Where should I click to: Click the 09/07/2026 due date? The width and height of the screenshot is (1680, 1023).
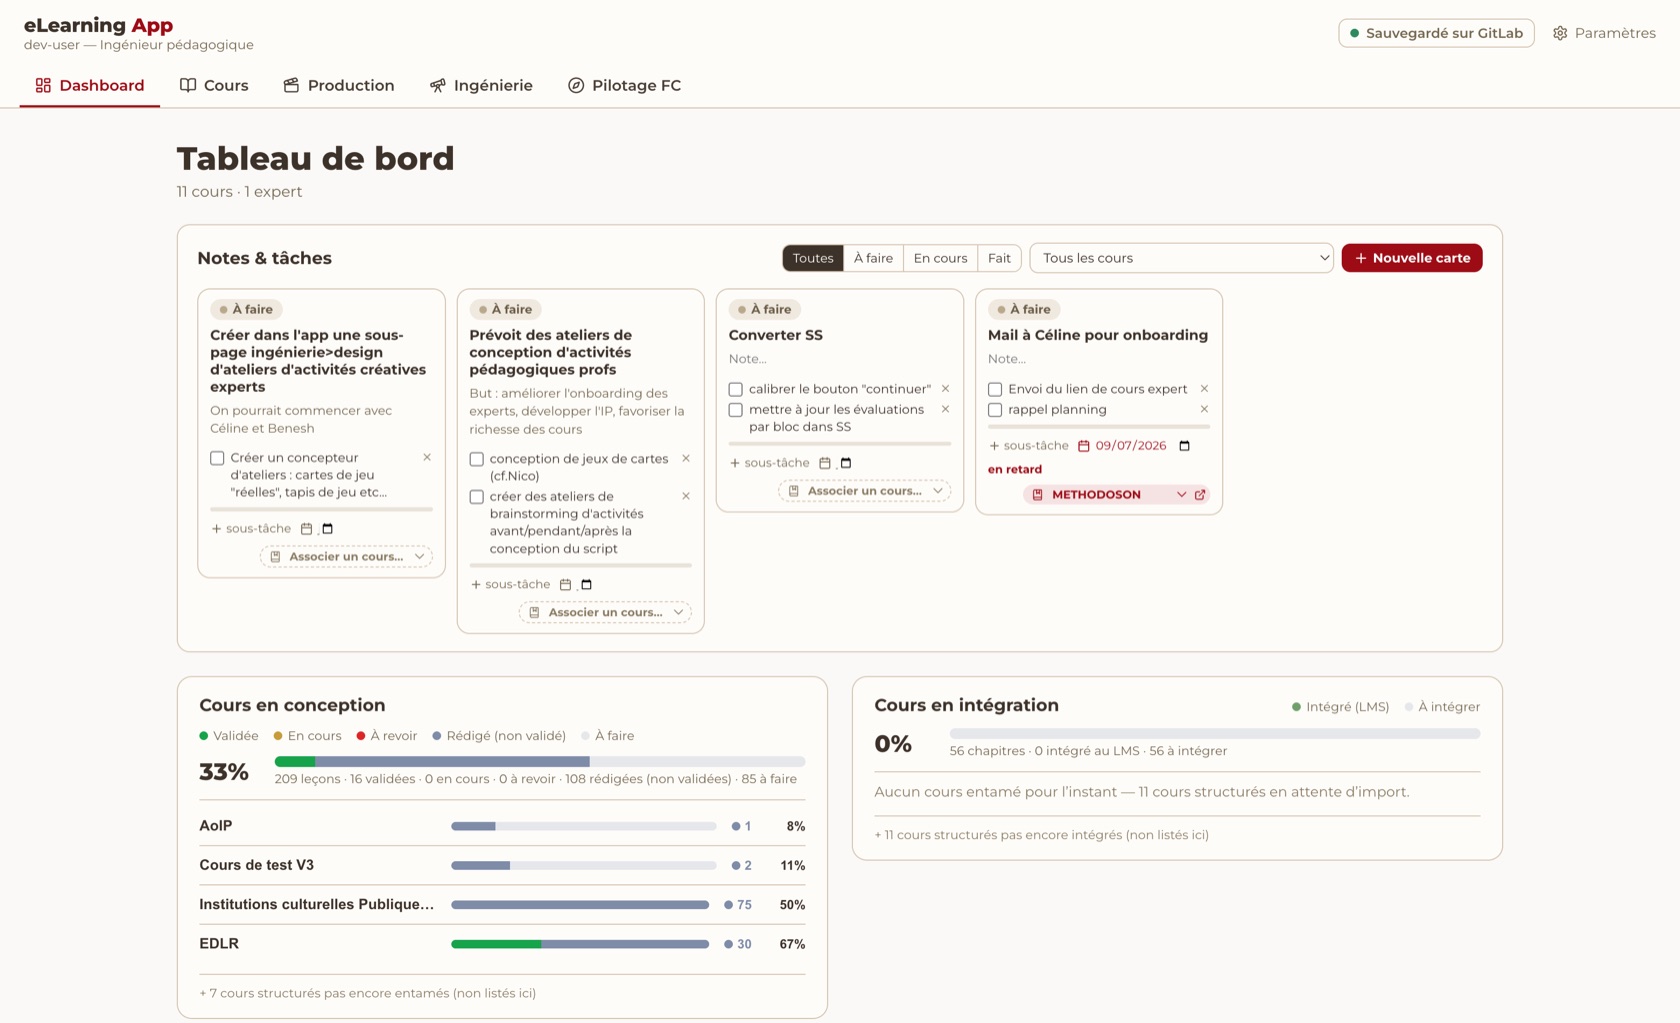tap(1131, 446)
